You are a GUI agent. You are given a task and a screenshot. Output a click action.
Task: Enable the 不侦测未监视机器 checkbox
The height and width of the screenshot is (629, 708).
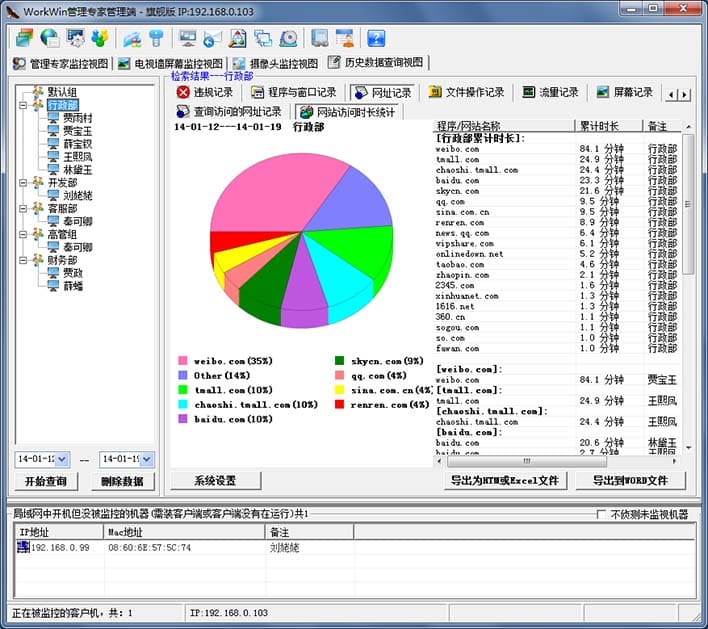[601, 514]
